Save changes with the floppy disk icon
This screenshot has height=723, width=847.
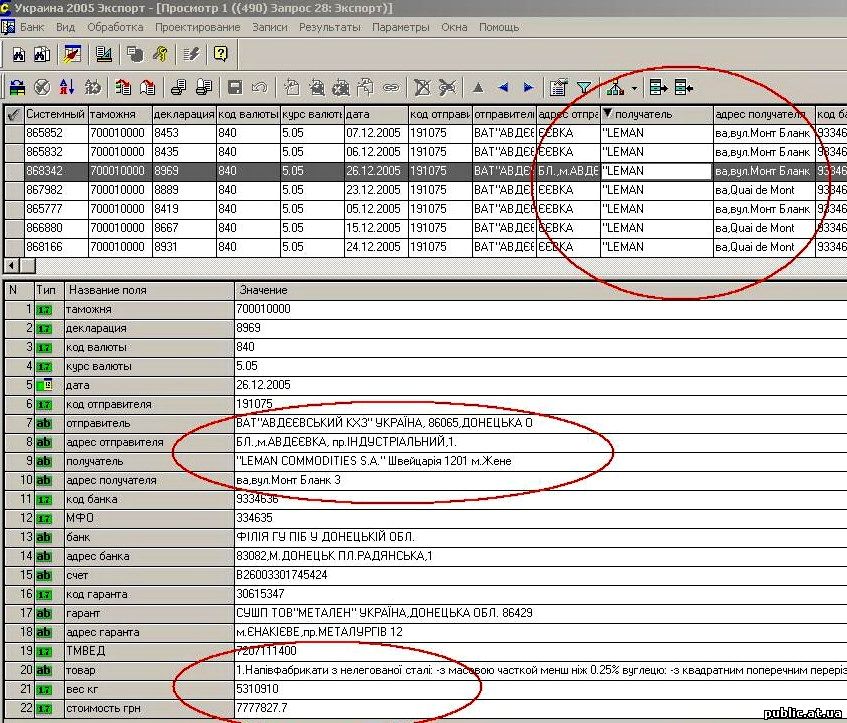[235, 87]
